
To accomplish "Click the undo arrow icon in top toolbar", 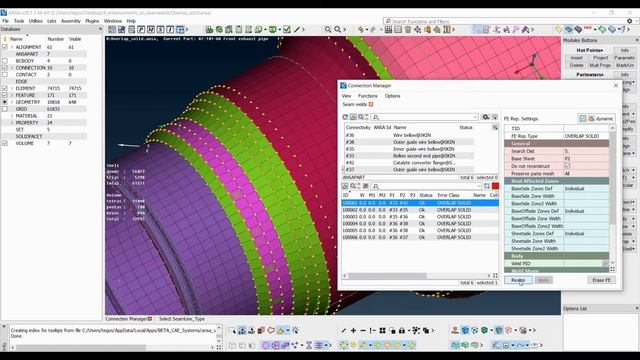I will pyautogui.click(x=361, y=29).
